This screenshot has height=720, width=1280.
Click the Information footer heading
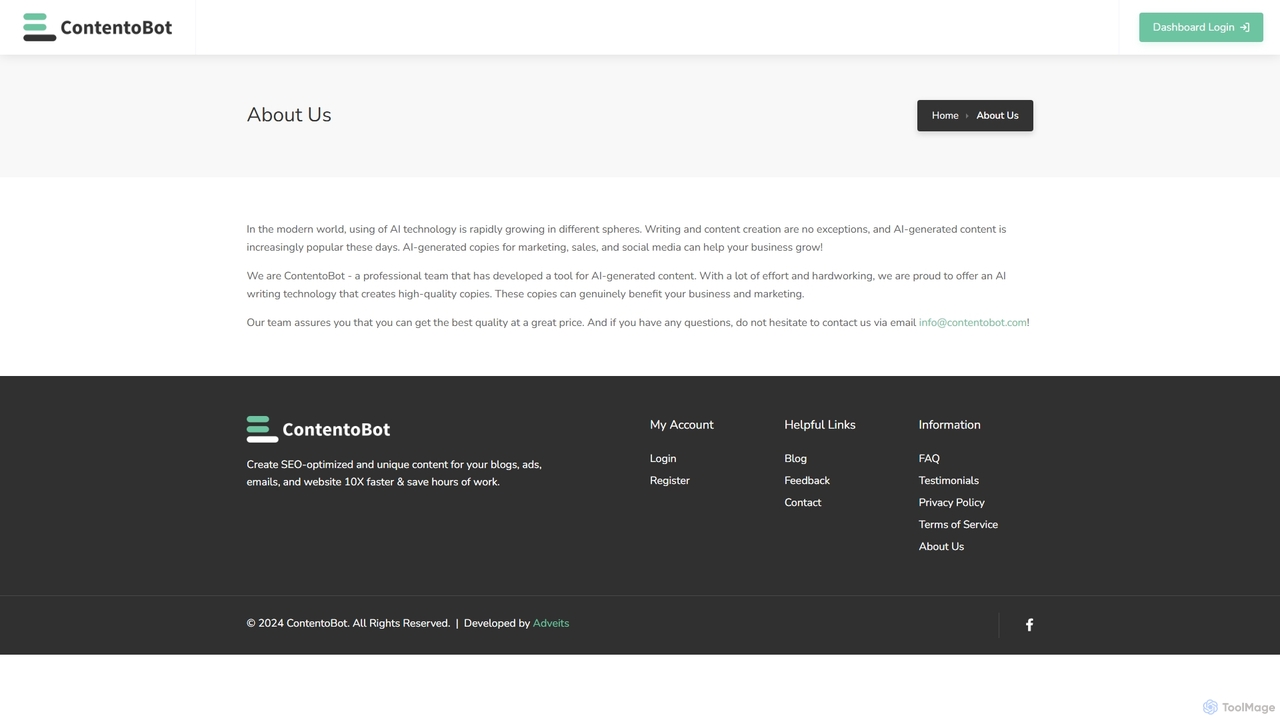pyautogui.click(x=950, y=425)
